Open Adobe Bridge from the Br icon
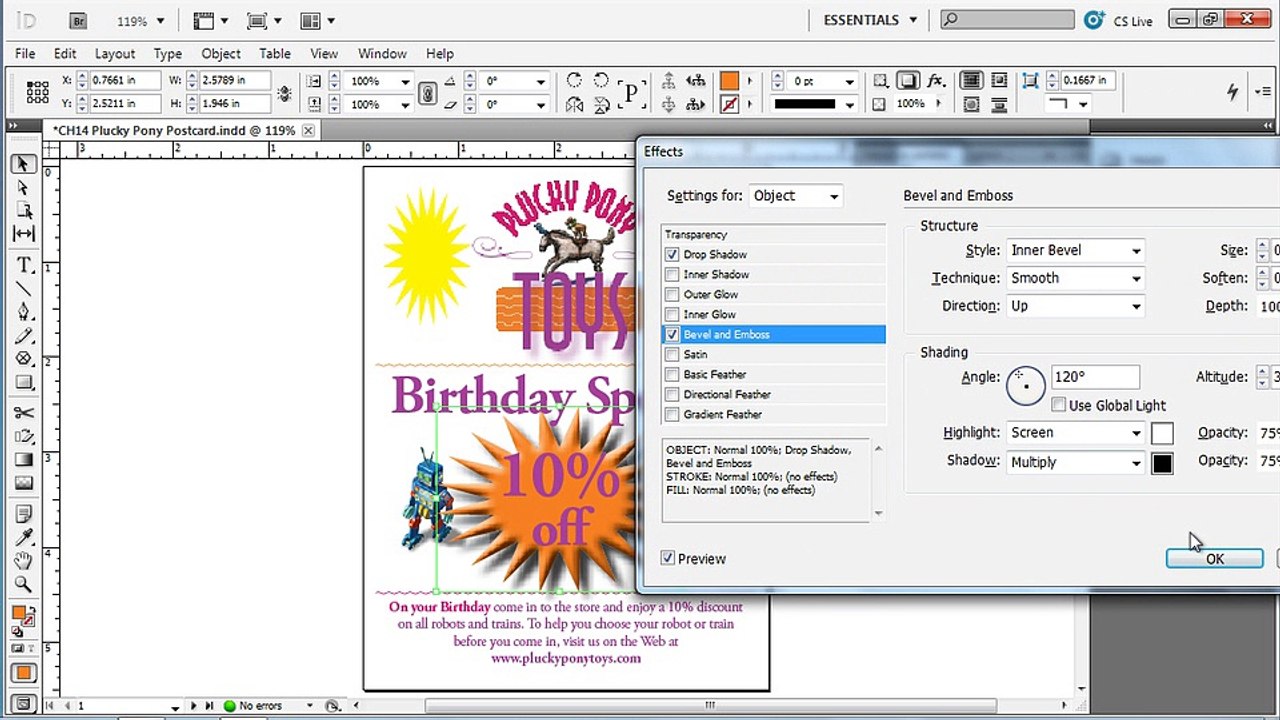The width and height of the screenshot is (1280, 720). click(x=78, y=20)
